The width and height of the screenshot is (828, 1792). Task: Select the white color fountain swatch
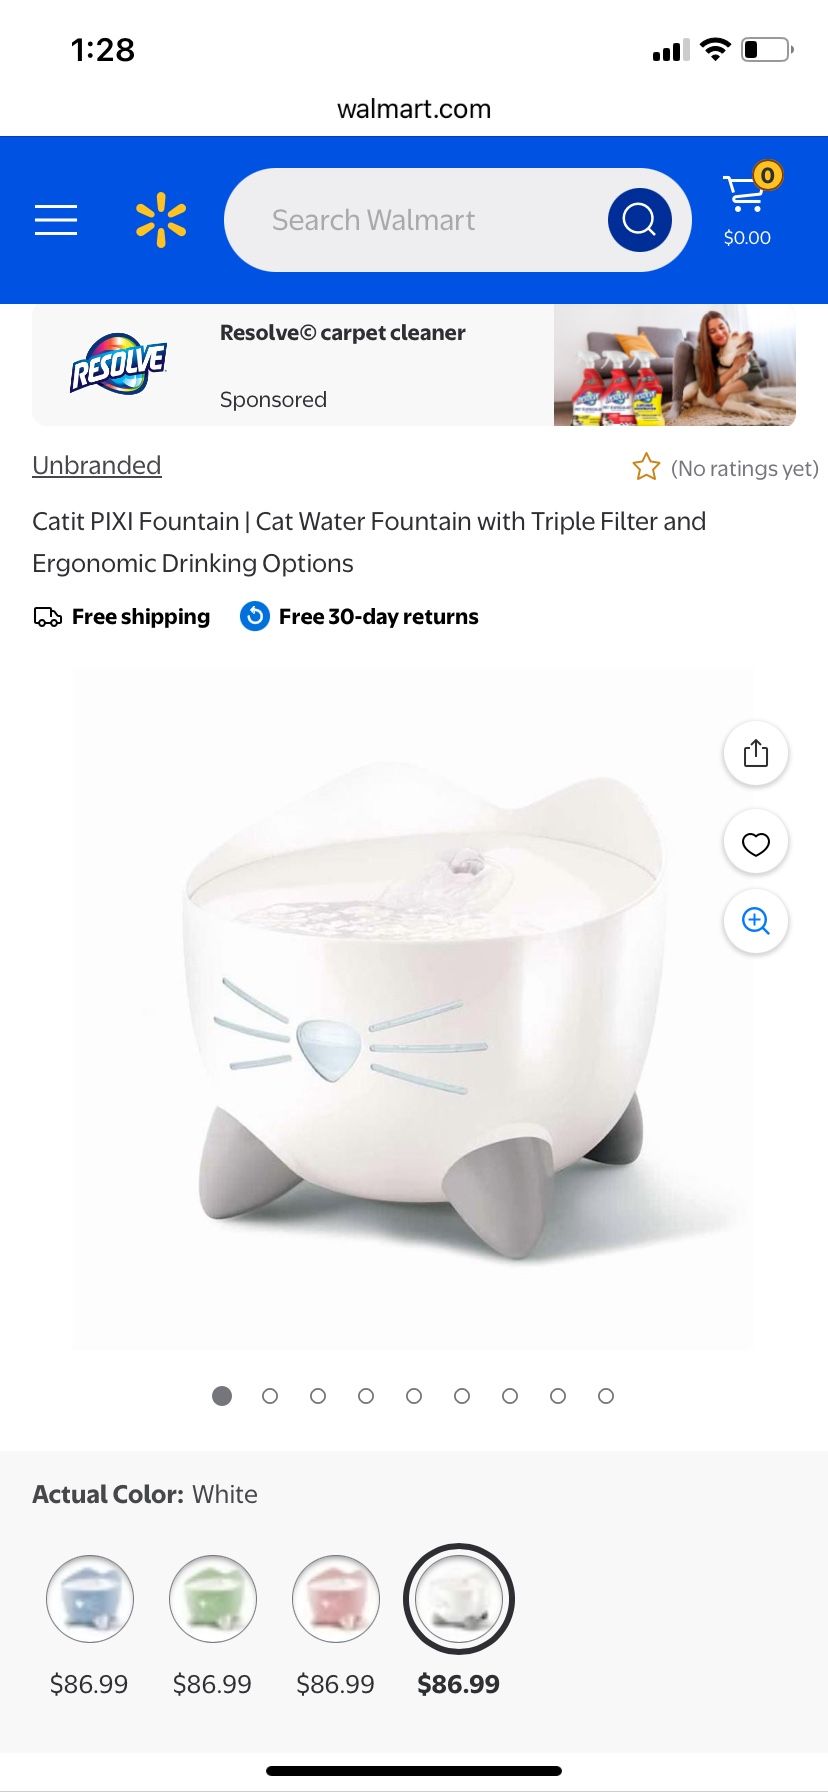[x=459, y=1599]
